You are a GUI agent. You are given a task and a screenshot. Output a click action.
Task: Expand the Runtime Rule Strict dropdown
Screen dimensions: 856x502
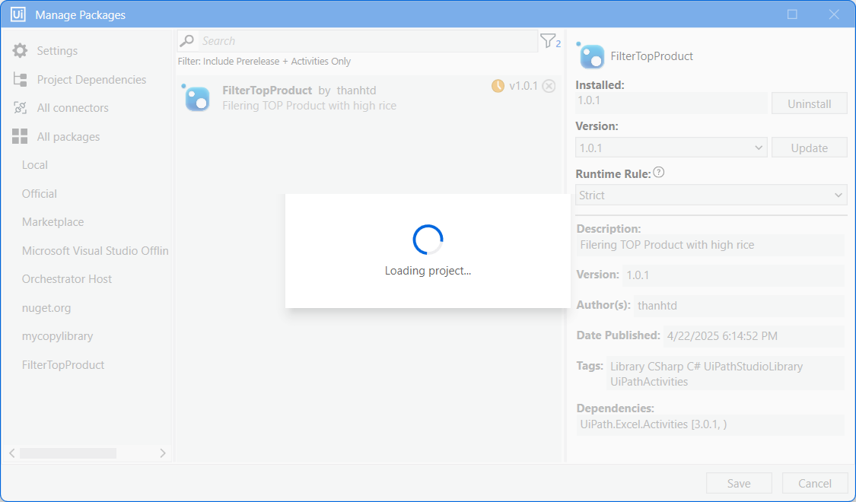711,195
